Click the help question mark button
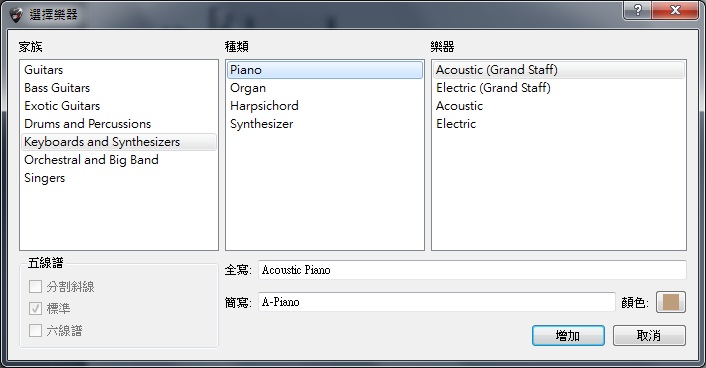Viewport: 706px width, 368px height. [x=637, y=11]
